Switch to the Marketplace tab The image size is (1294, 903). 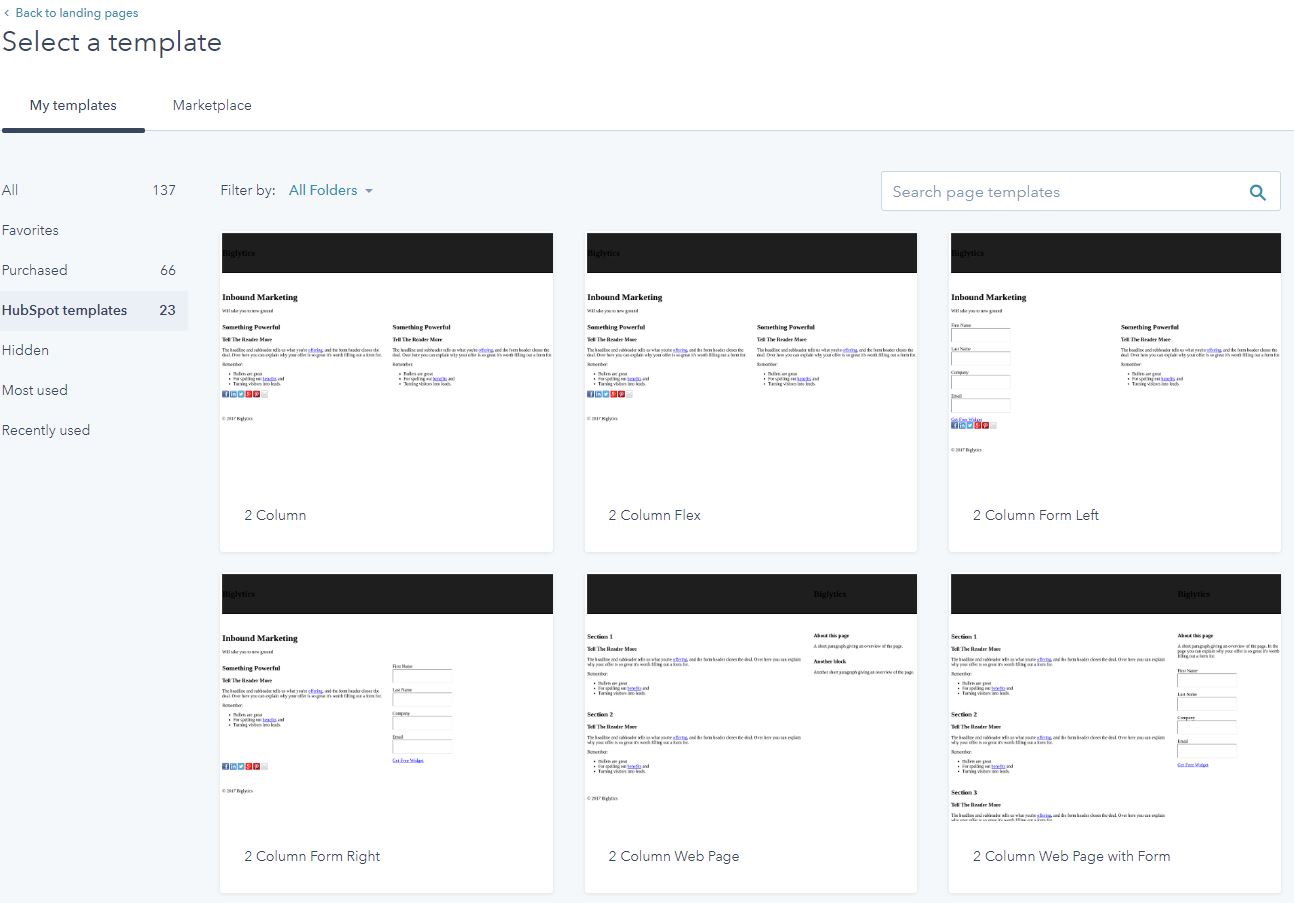(x=212, y=105)
